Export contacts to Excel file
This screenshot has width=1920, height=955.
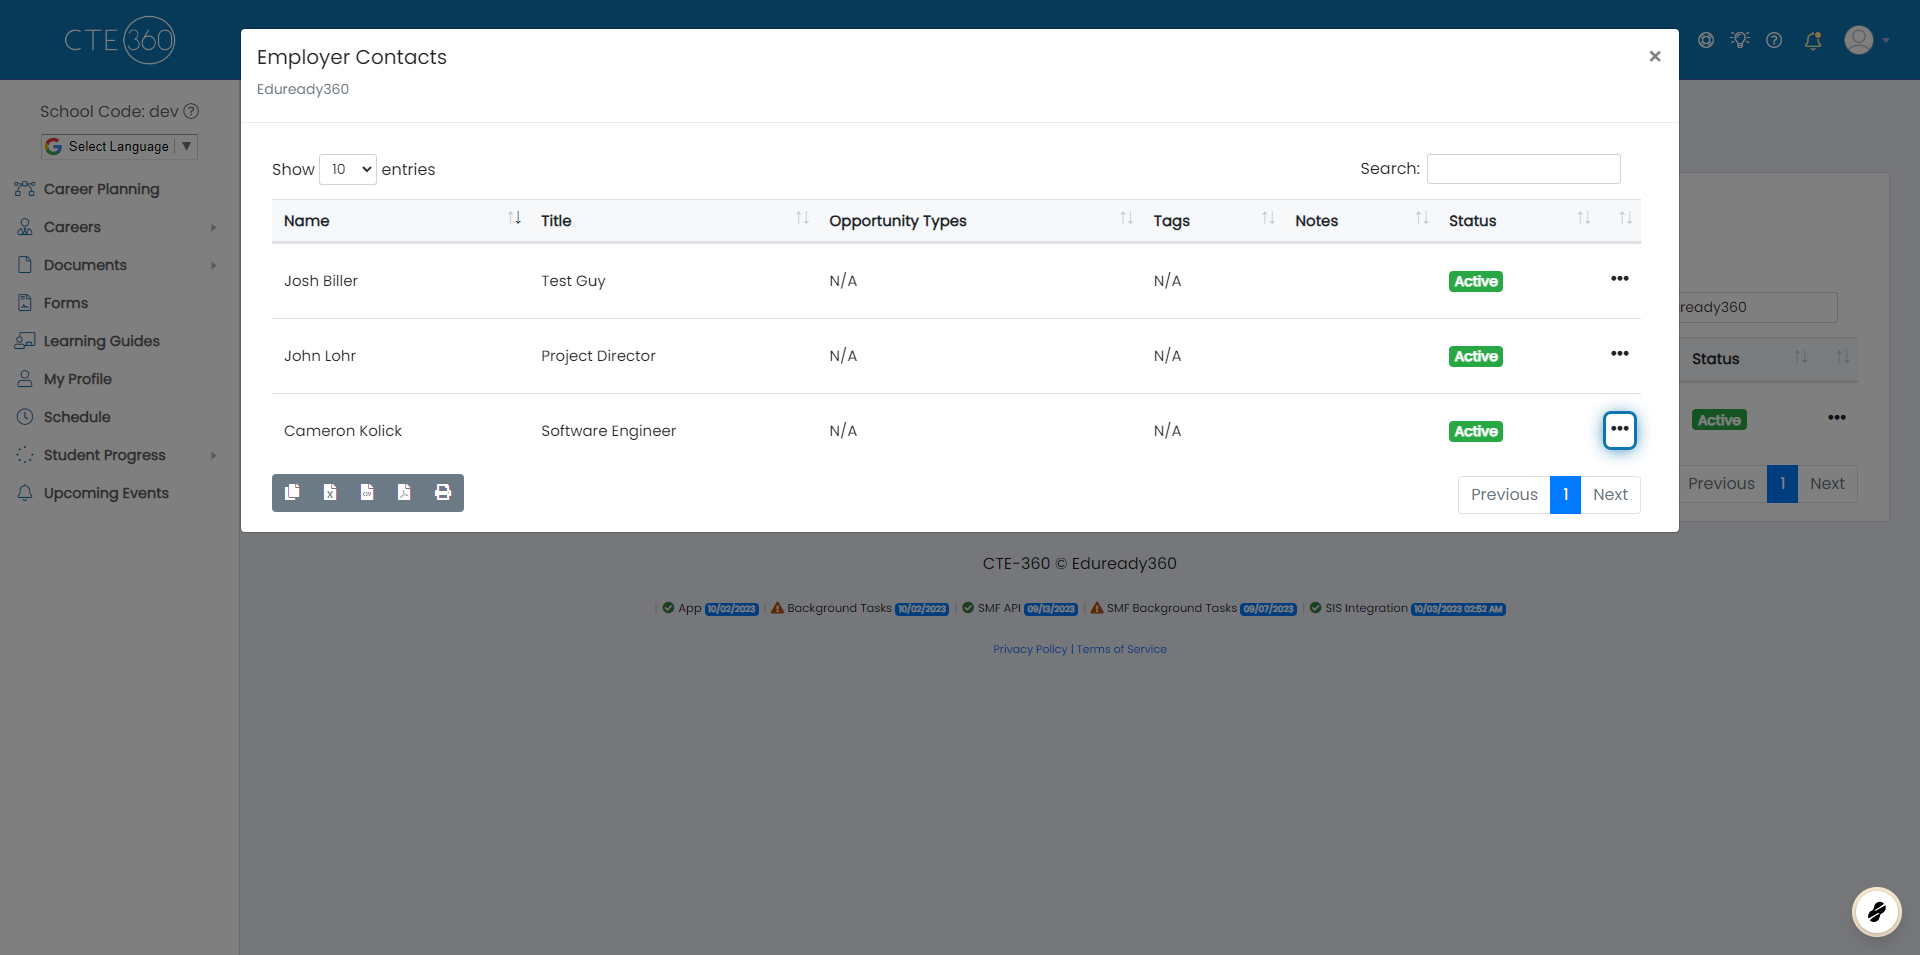coord(330,492)
